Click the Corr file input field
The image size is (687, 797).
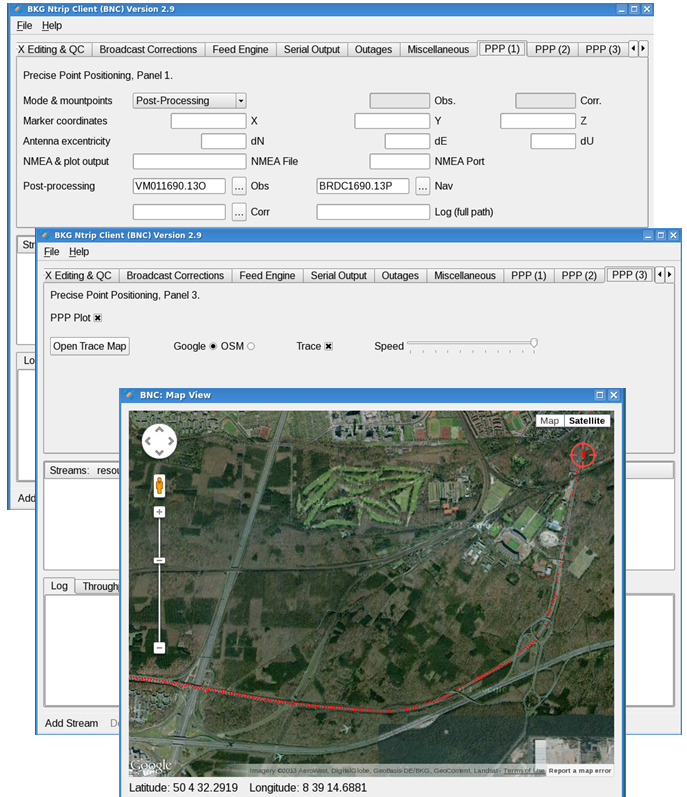179,212
